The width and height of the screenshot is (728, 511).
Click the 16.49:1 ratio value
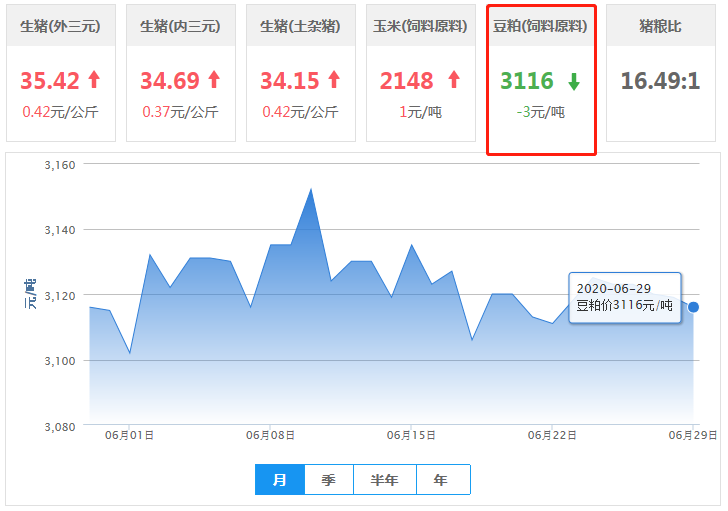pyautogui.click(x=660, y=80)
